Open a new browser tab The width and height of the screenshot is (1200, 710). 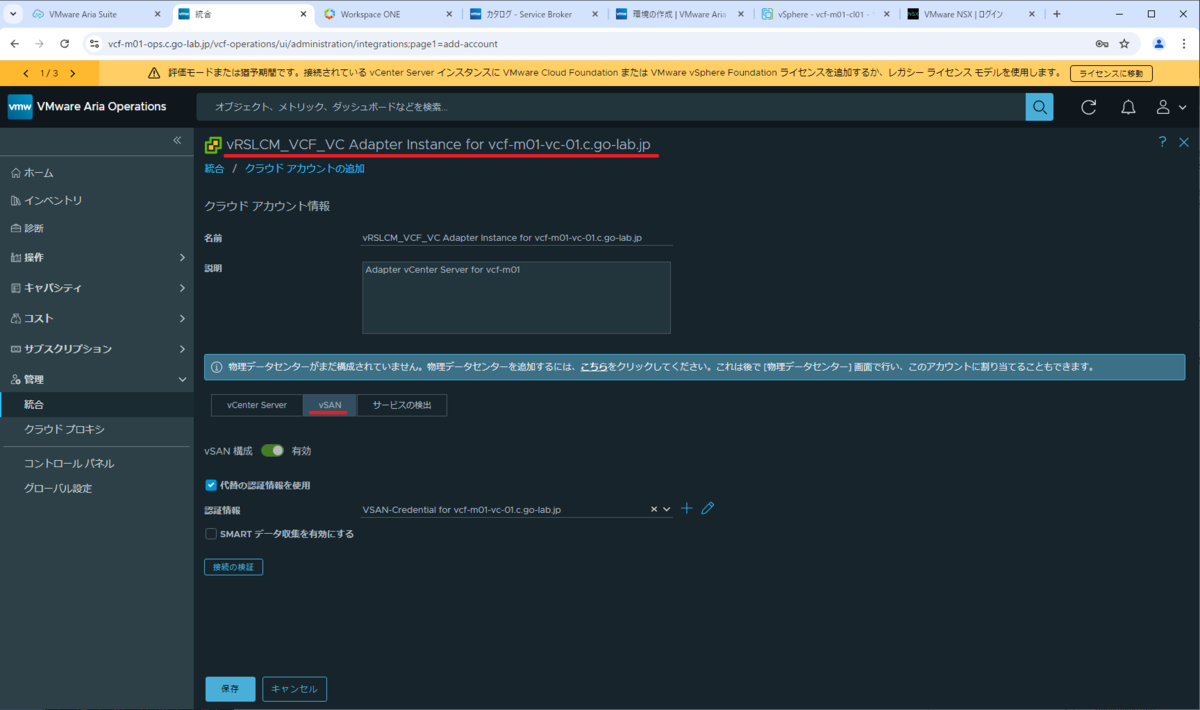1057,15
